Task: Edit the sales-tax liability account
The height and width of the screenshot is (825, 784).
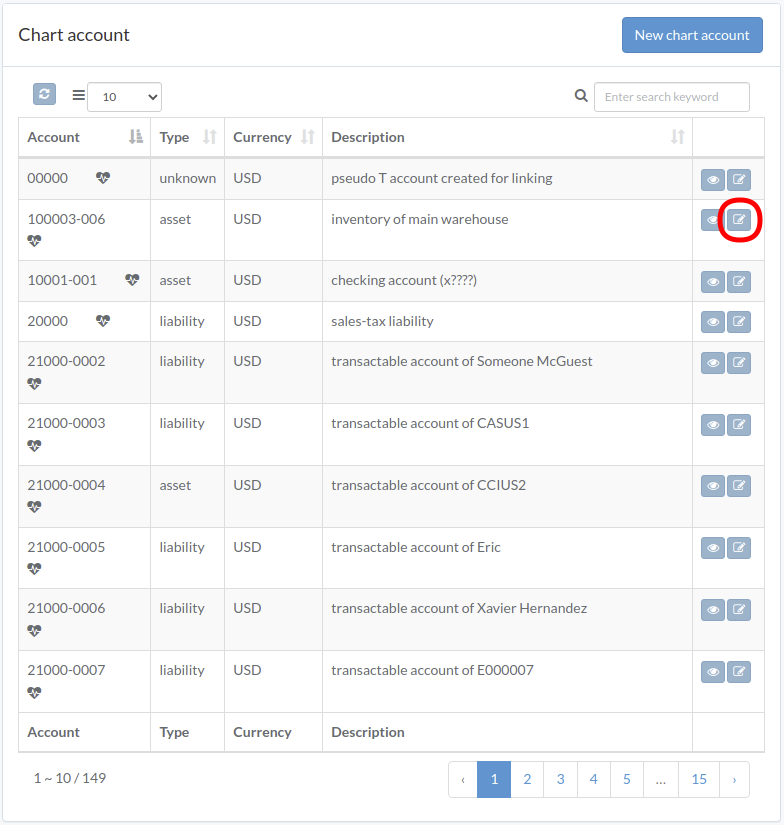Action: tap(739, 321)
